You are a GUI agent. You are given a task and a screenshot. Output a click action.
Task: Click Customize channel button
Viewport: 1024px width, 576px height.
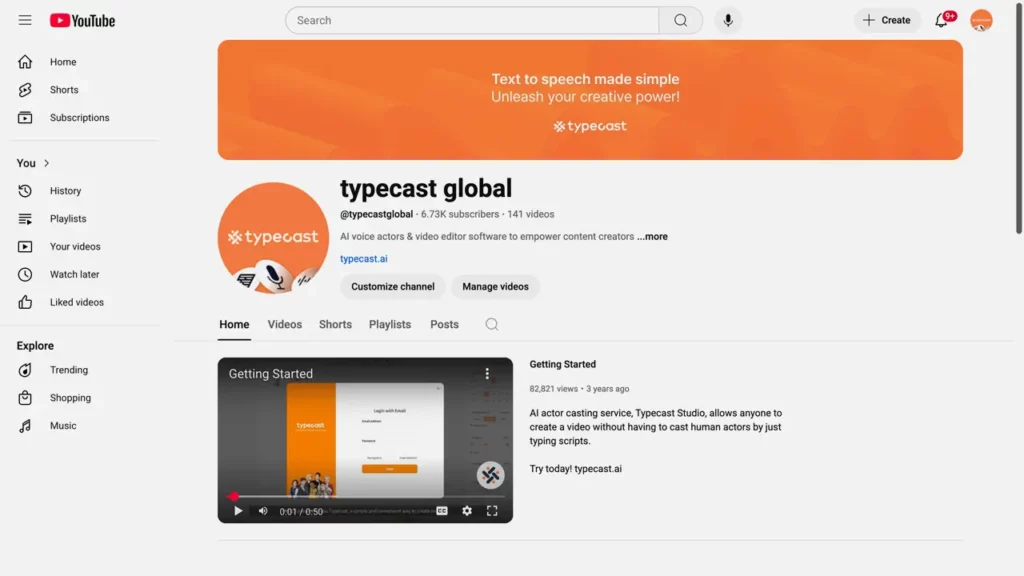click(392, 287)
